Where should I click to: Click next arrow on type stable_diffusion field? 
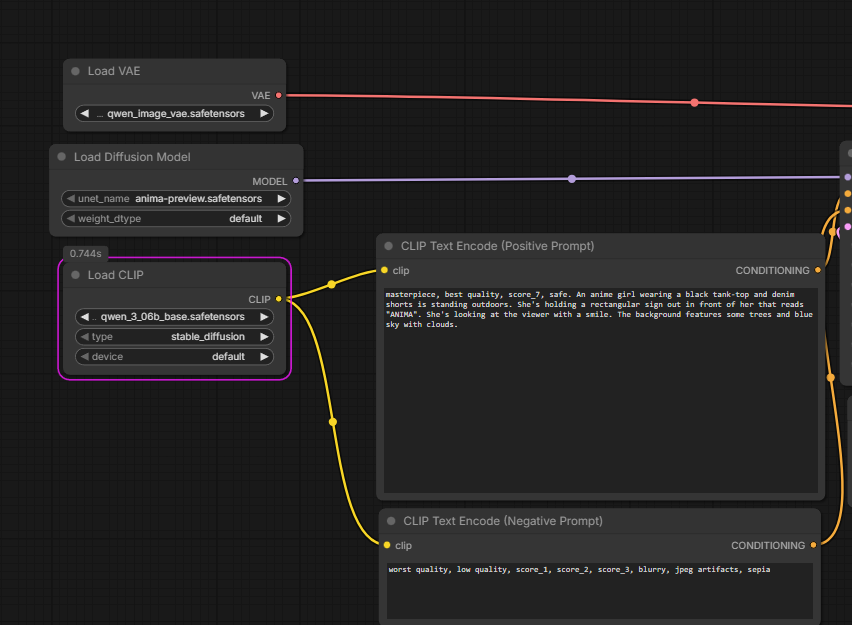click(264, 337)
